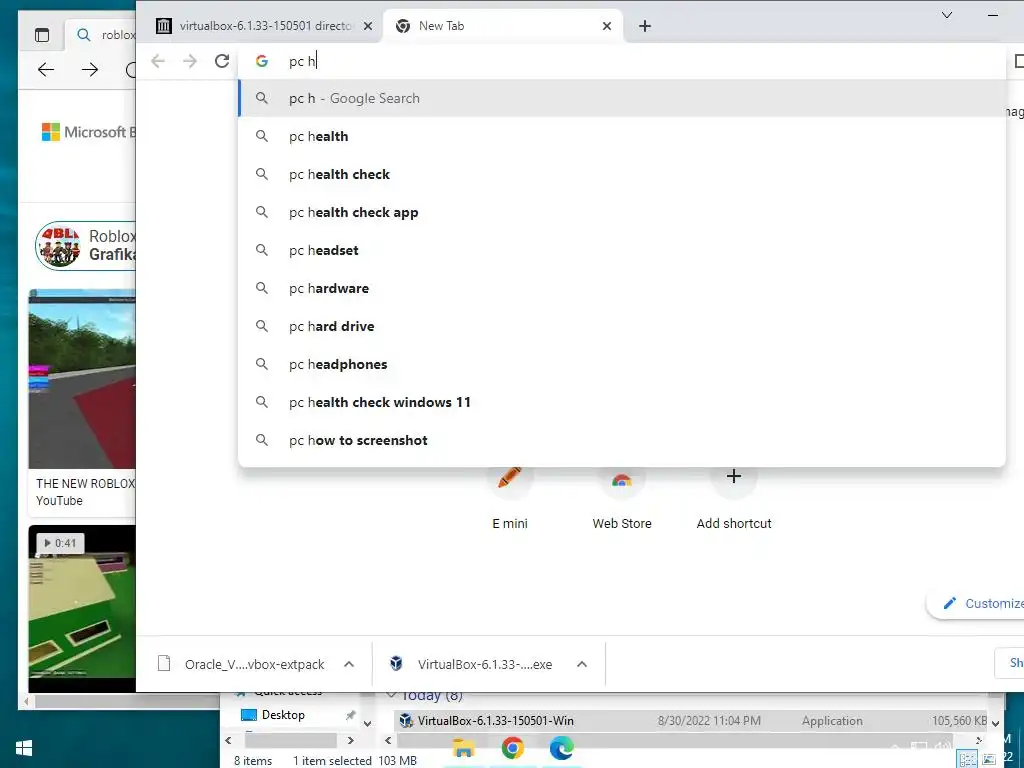Pick 'pc health check app' suggestion

(622, 212)
